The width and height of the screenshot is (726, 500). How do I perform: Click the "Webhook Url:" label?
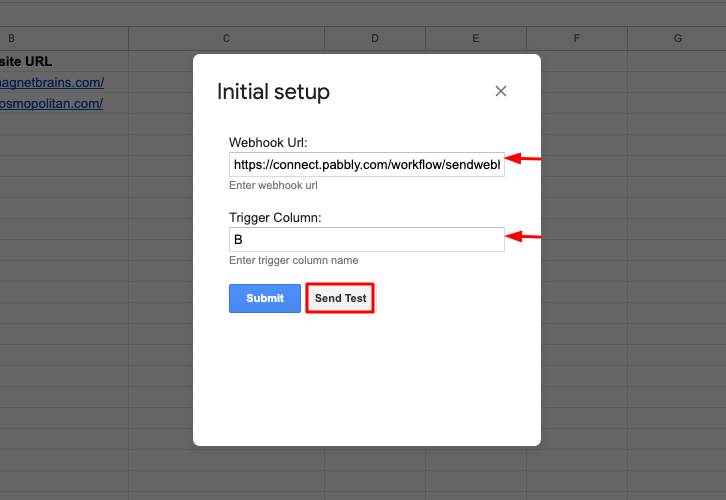click(268, 142)
